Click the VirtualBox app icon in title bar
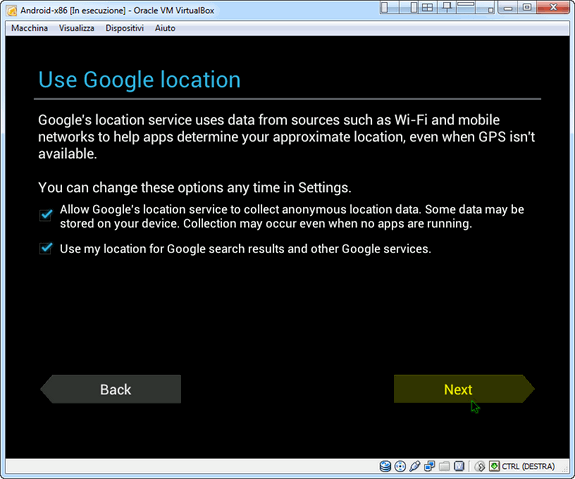The height and width of the screenshot is (479, 575). tap(12, 11)
